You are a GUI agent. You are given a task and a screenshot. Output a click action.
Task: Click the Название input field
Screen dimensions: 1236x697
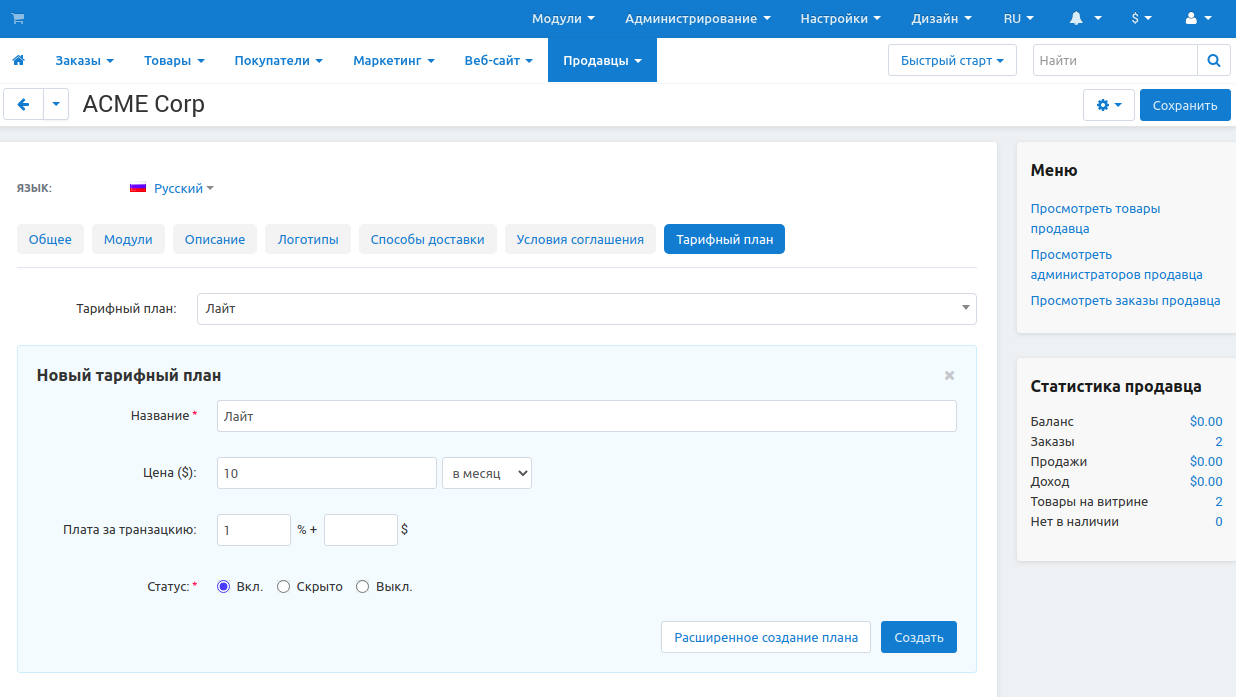tap(586, 417)
